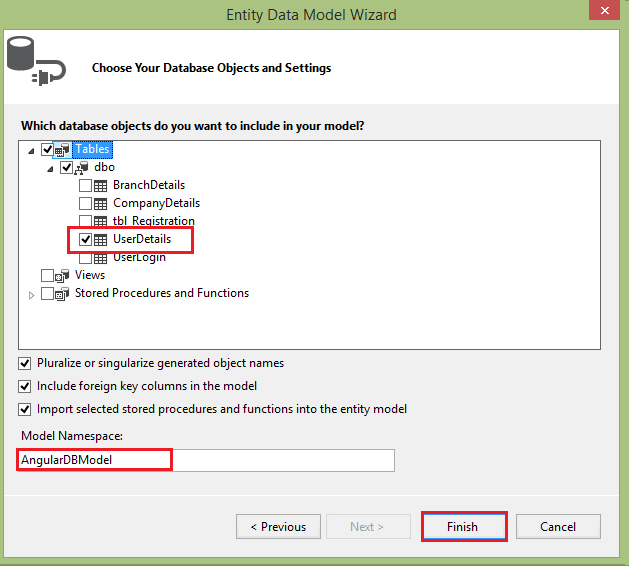This screenshot has width=629, height=566.
Task: Click the UserLogin table icon
Action: 100,258
